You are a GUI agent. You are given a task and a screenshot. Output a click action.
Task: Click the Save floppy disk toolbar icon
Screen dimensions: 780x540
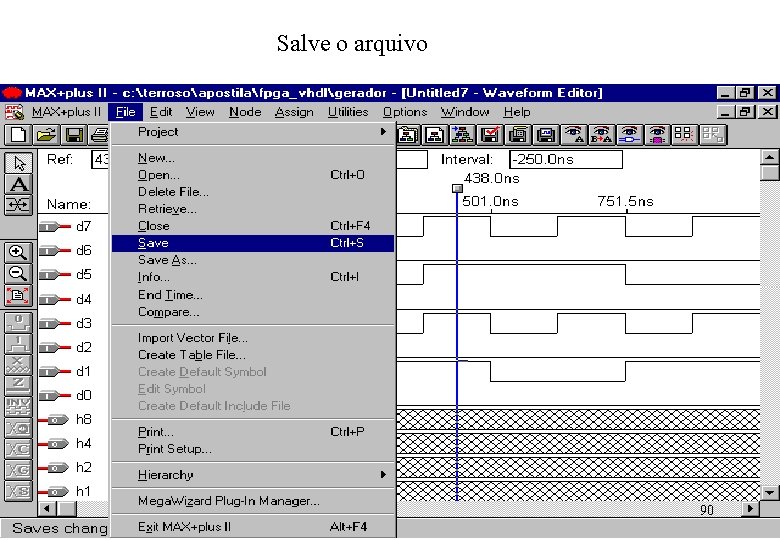coord(75,135)
